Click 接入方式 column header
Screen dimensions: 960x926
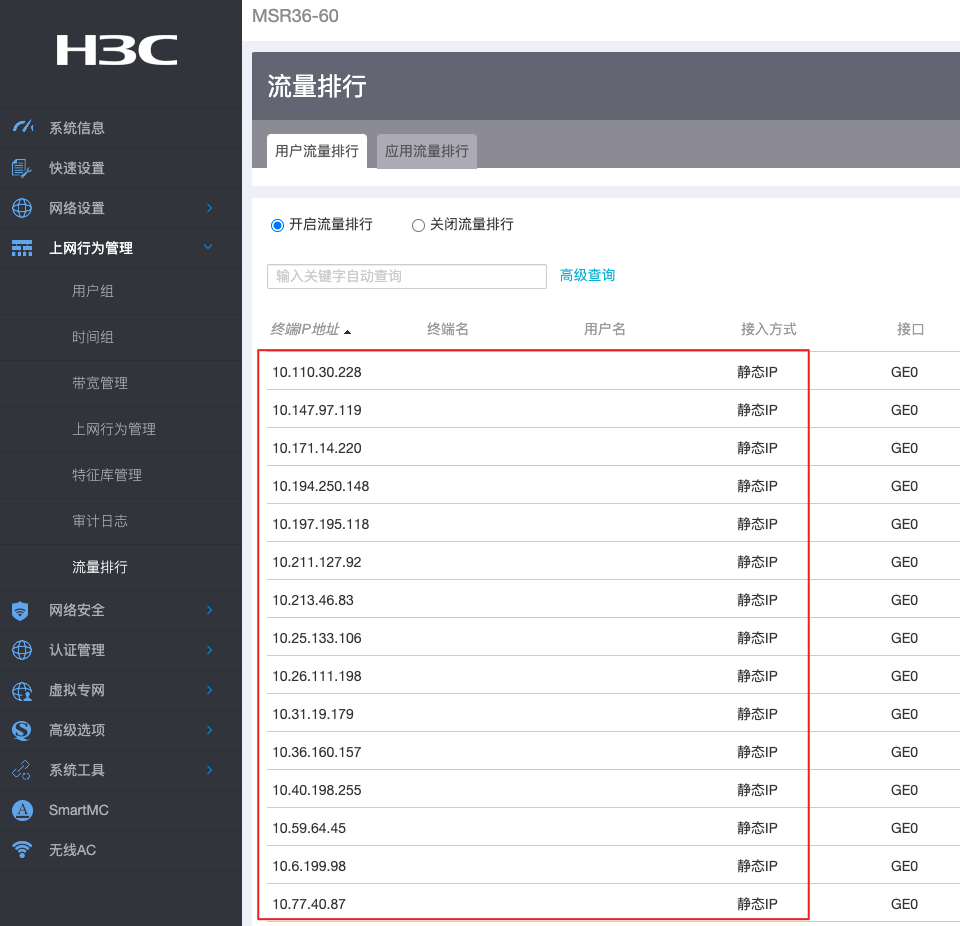768,329
